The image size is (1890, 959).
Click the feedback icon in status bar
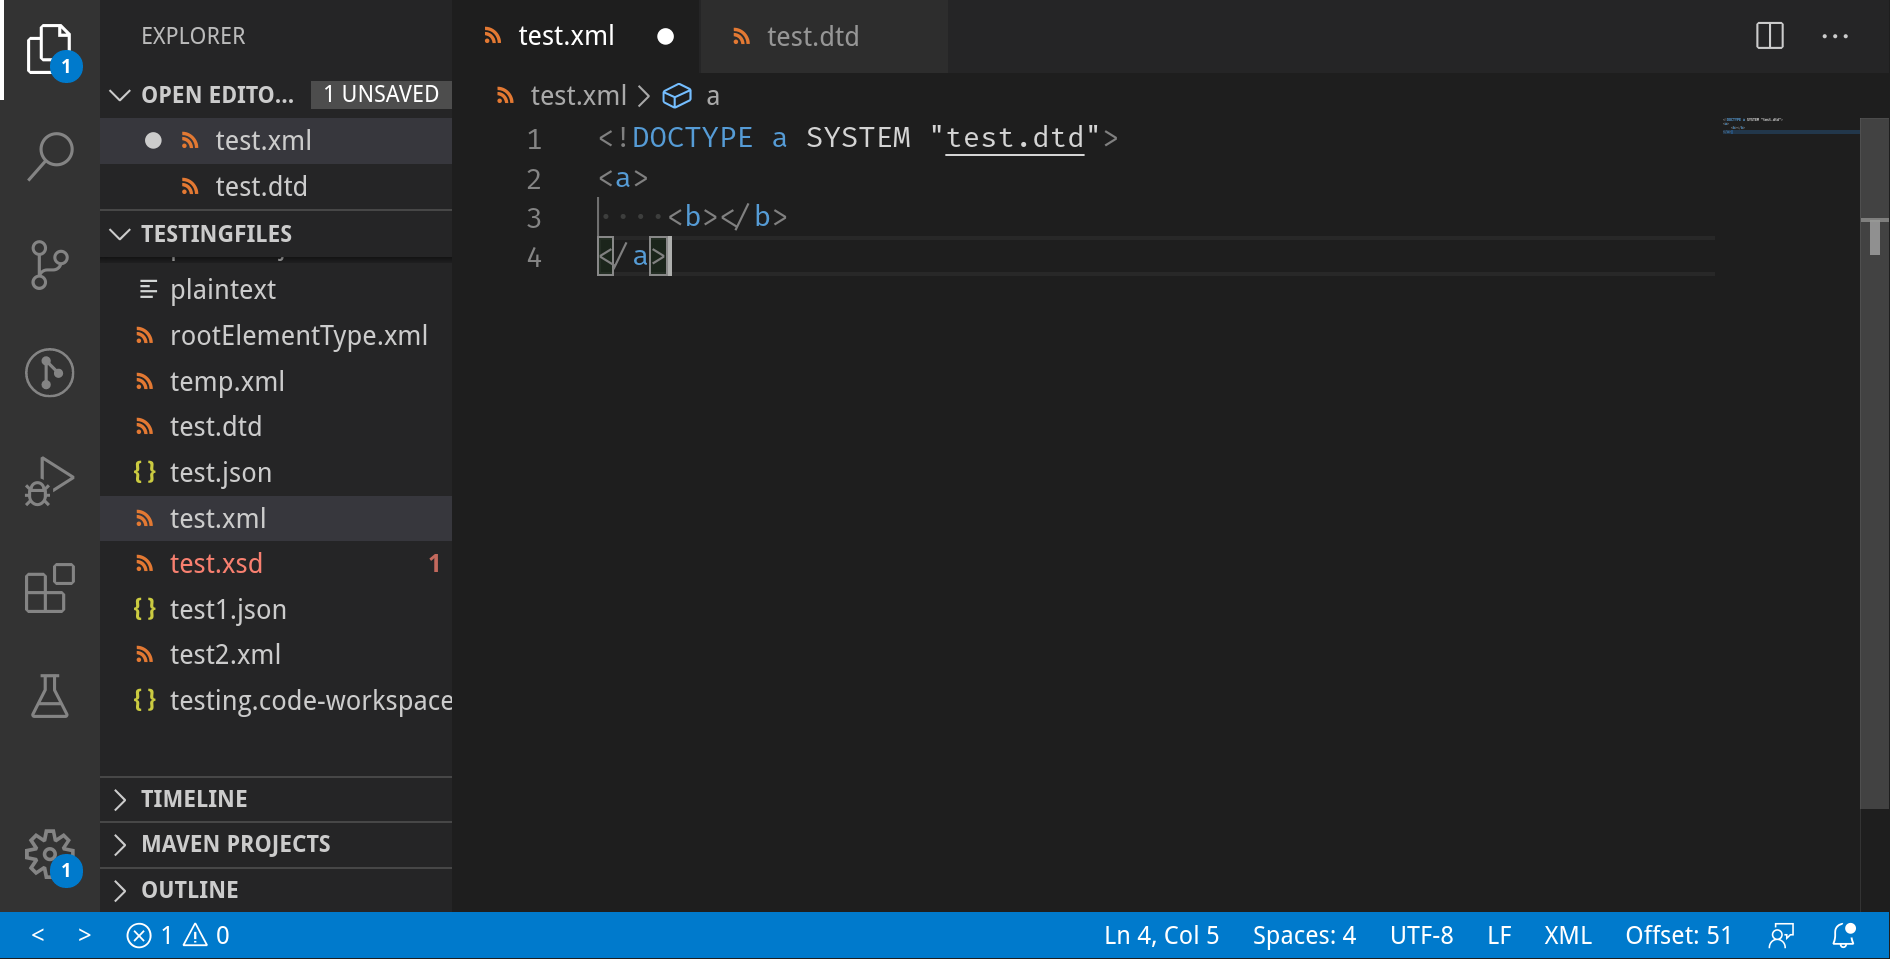tap(1781, 936)
